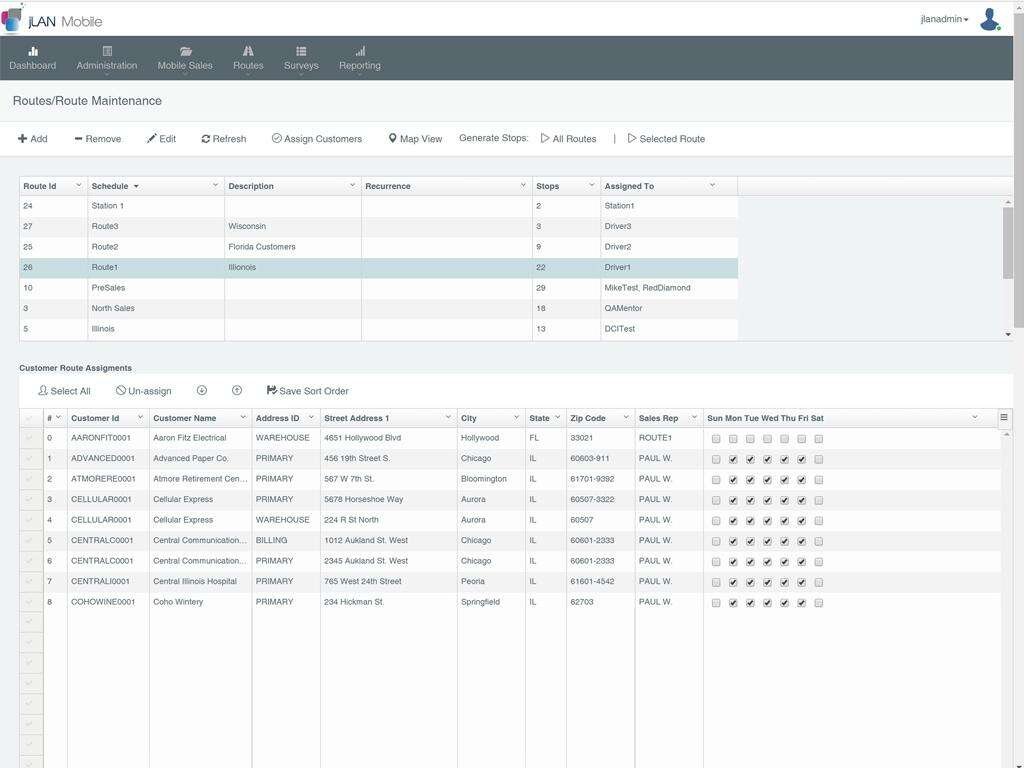Toggle Sat checkbox for Aaron Fitz Electrical
1024x768 pixels.
[x=818, y=439]
